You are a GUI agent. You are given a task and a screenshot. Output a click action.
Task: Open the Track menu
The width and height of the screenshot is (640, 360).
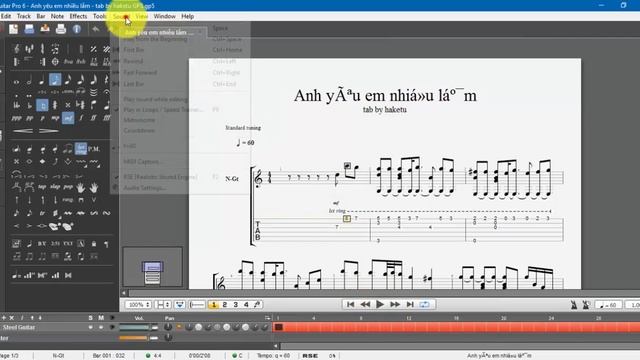(x=24, y=16)
